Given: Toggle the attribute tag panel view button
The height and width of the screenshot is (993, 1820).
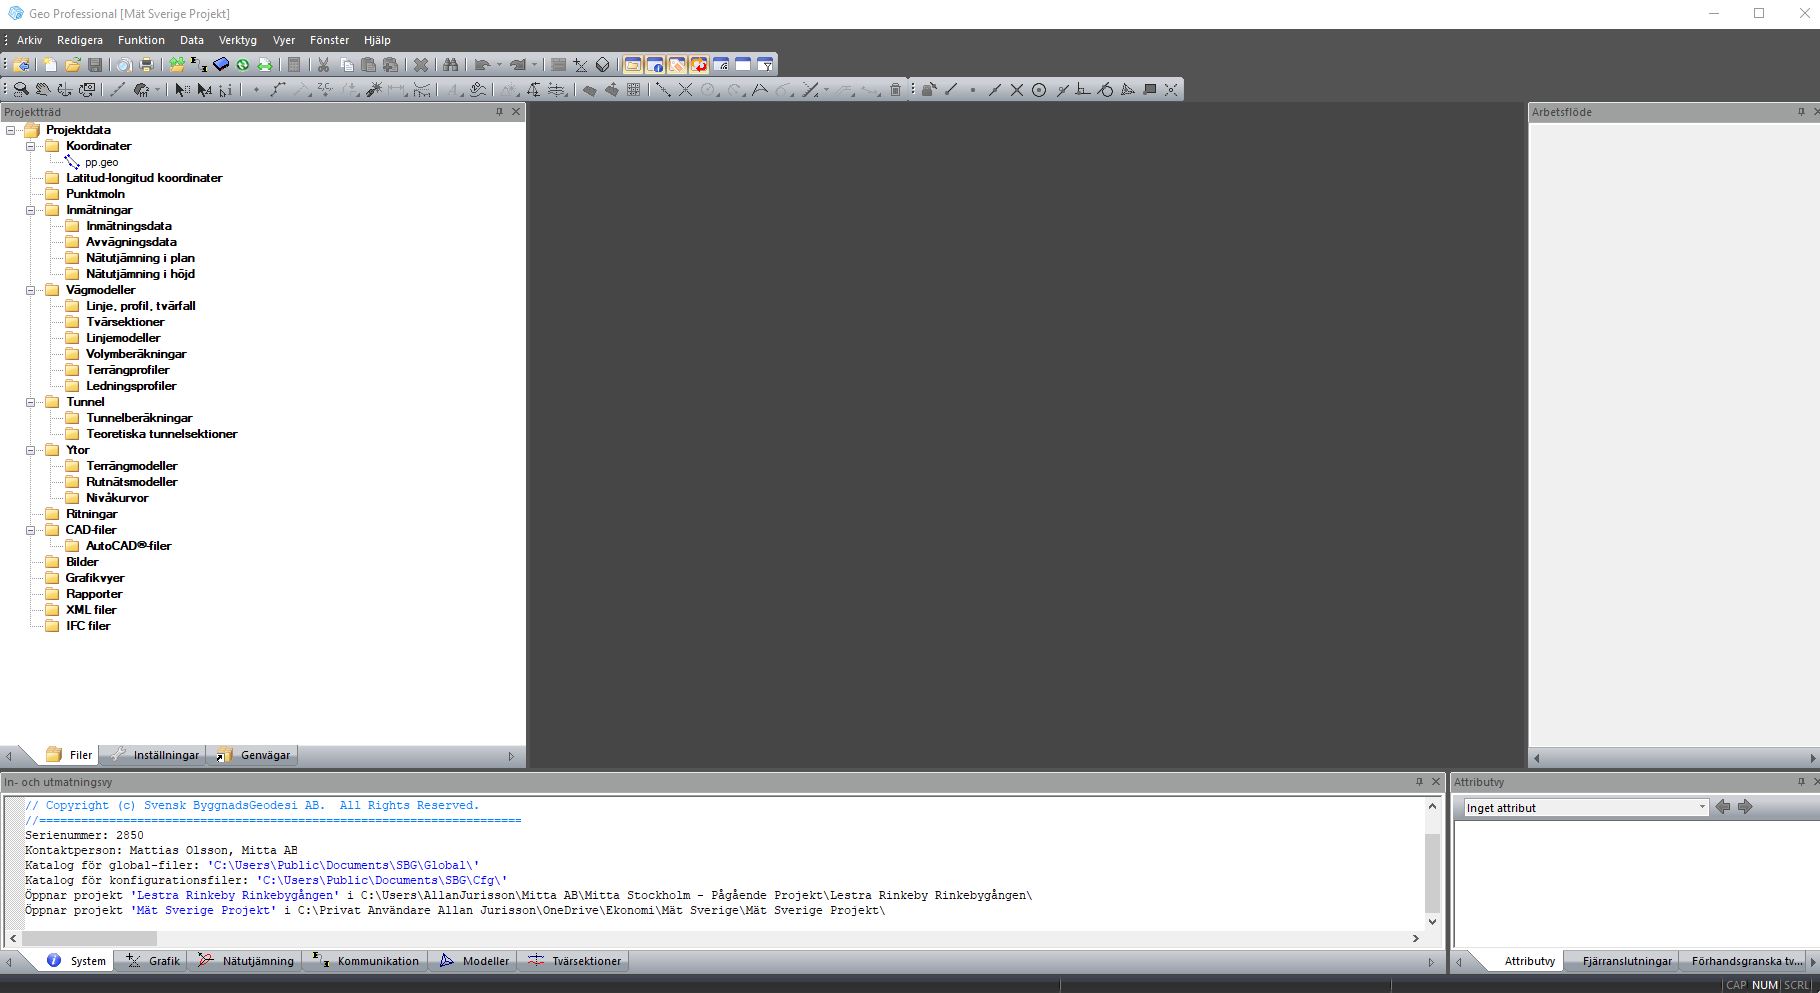Looking at the screenshot, I should point(677,65).
